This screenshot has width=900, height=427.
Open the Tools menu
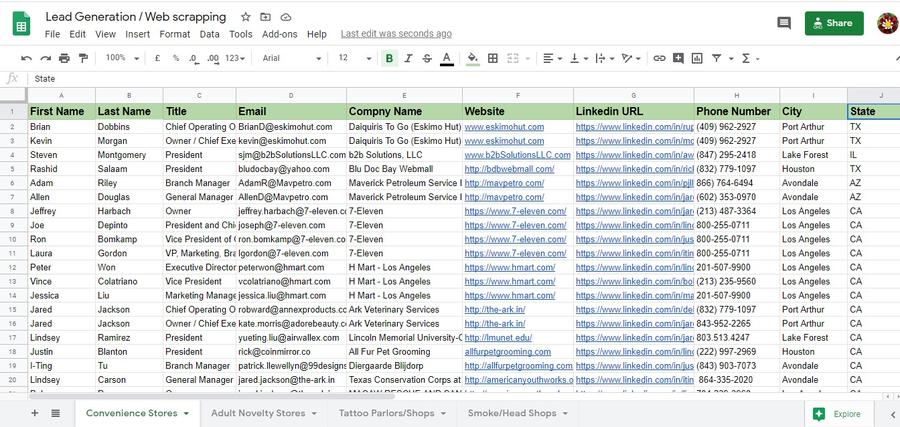[x=240, y=34]
